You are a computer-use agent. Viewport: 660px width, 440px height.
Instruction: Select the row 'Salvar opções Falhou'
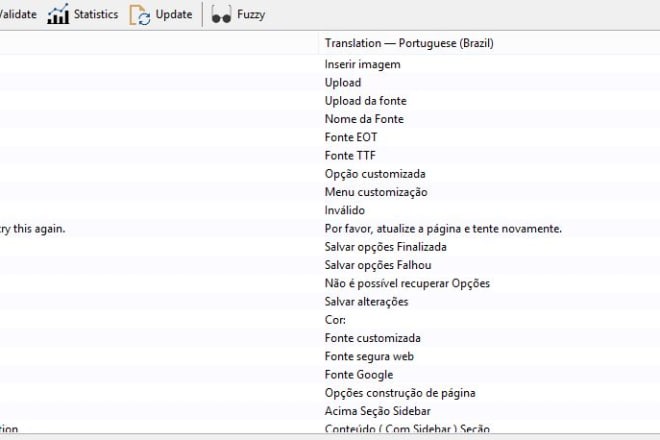click(x=378, y=265)
